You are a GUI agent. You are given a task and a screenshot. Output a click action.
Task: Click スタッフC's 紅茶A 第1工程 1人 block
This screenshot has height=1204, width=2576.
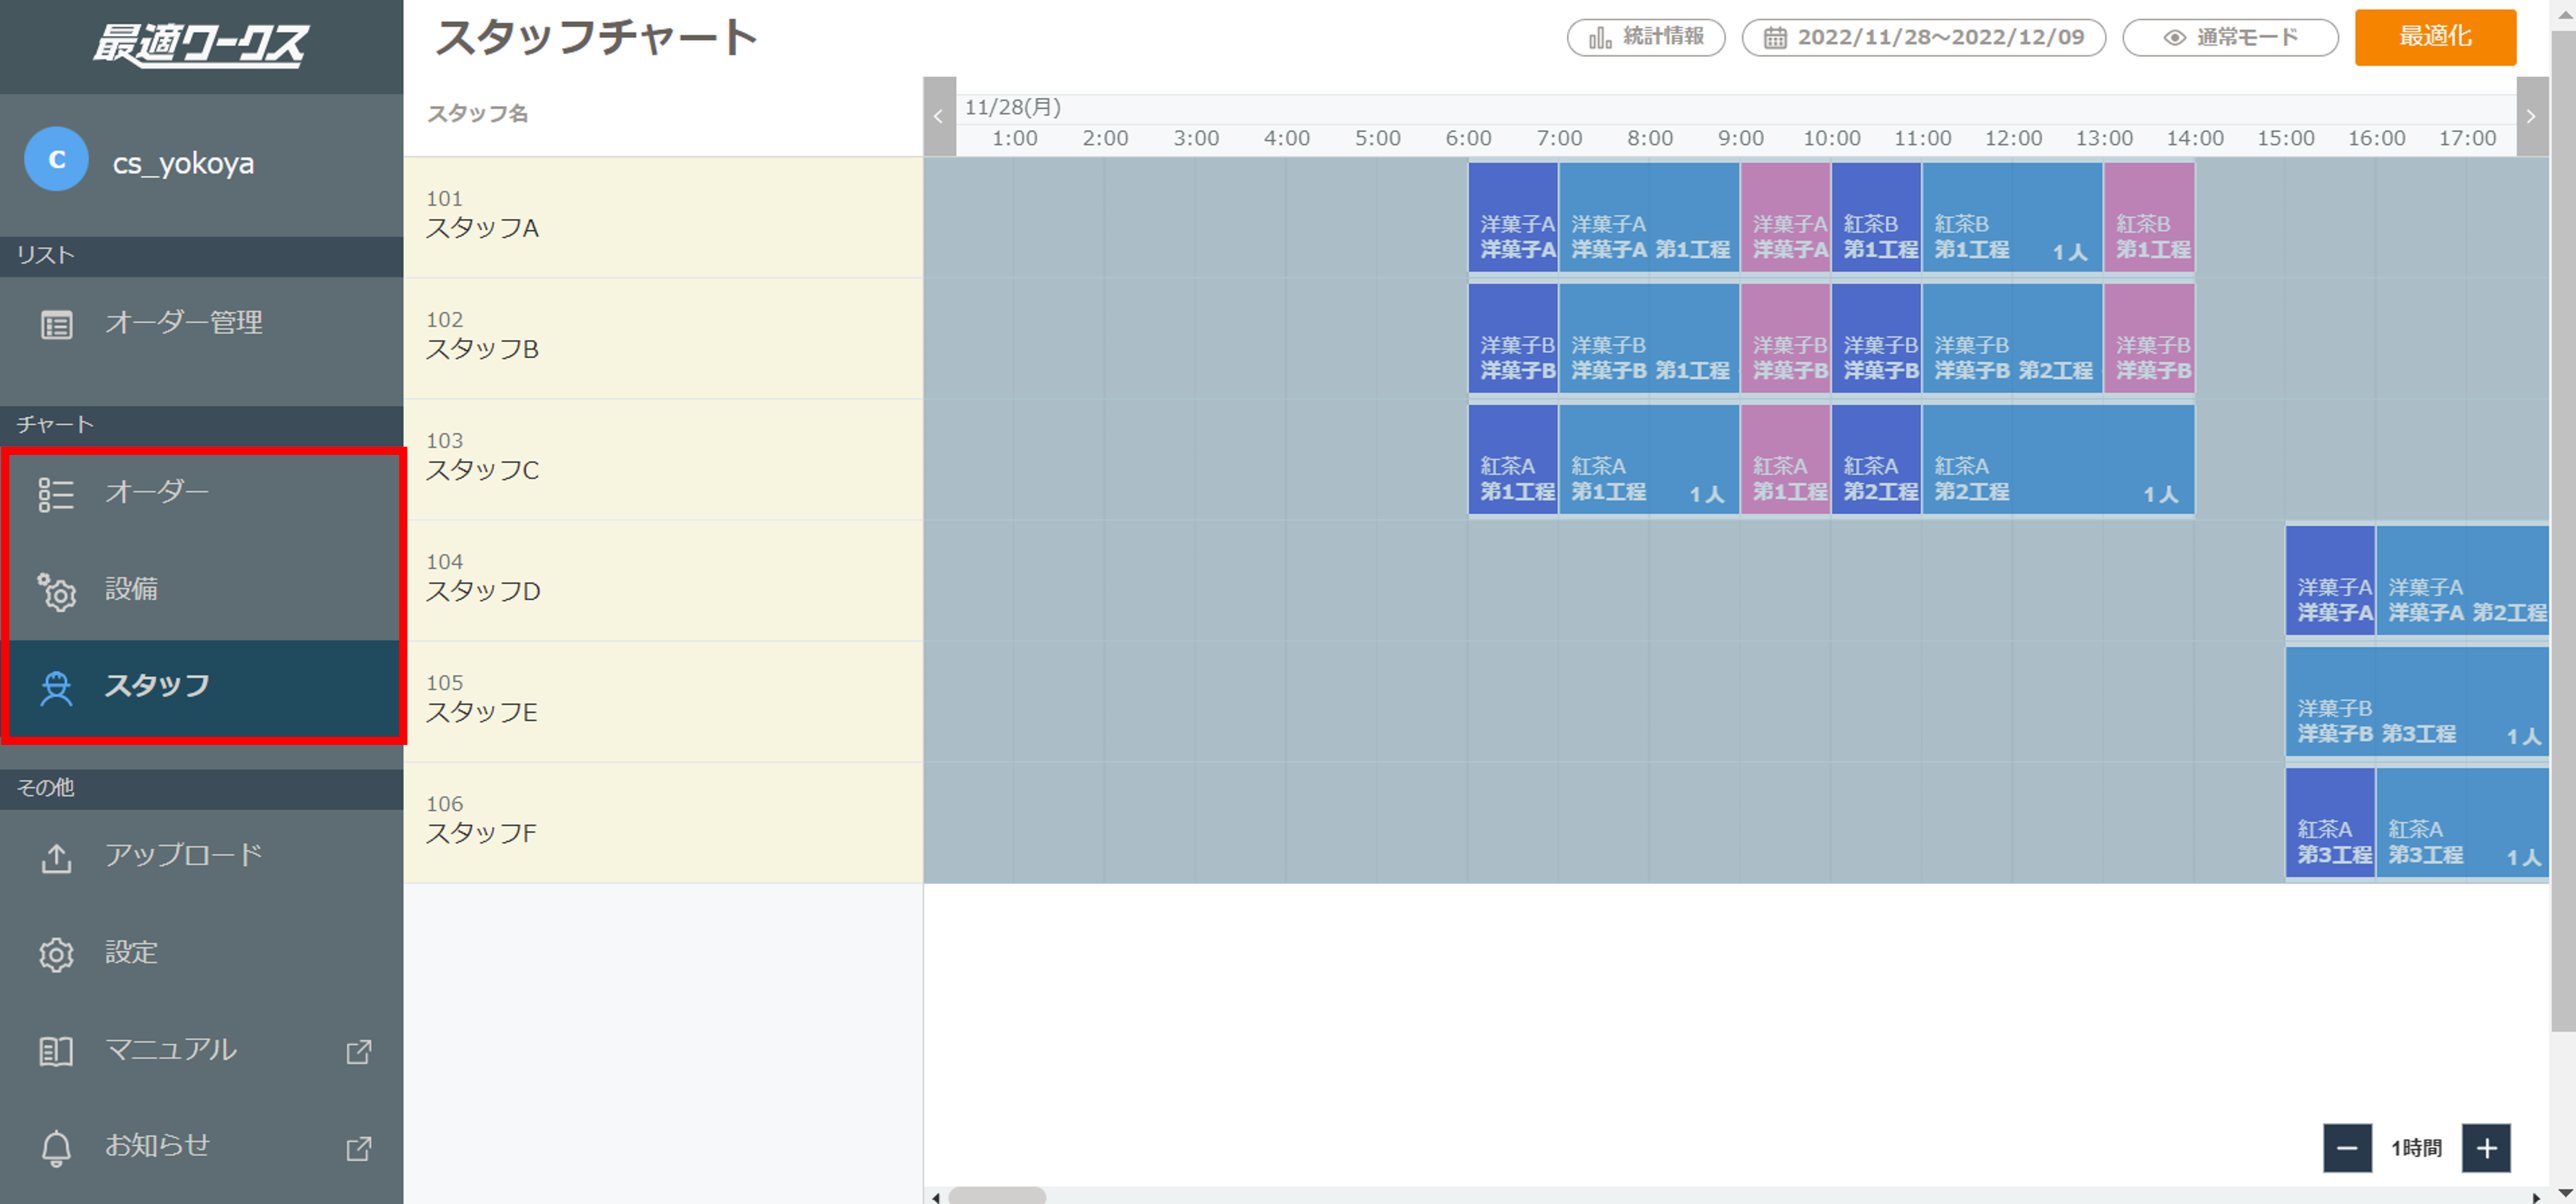(1649, 459)
